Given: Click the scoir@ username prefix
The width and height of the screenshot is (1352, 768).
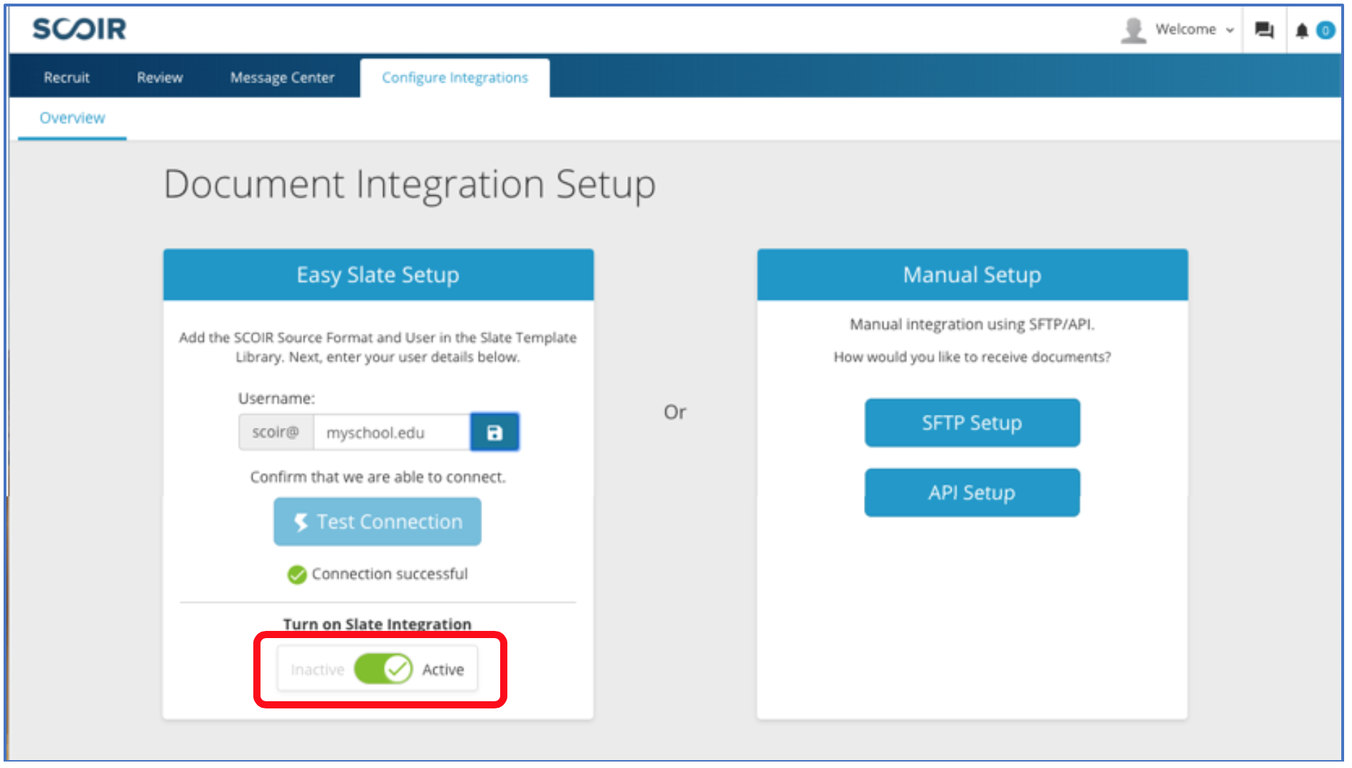Looking at the screenshot, I should pos(276,433).
